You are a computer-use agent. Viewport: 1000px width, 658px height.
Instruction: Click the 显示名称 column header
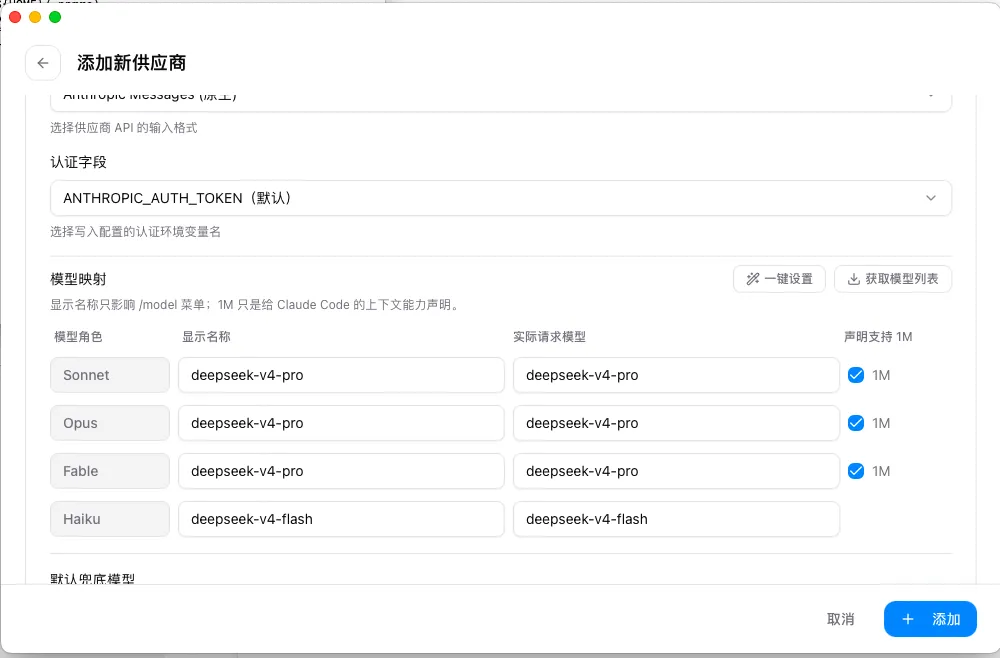(206, 337)
